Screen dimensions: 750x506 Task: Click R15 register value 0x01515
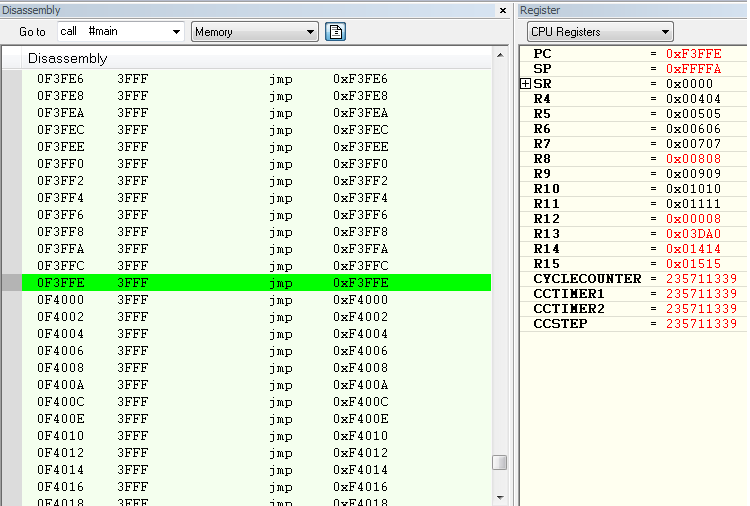694,264
